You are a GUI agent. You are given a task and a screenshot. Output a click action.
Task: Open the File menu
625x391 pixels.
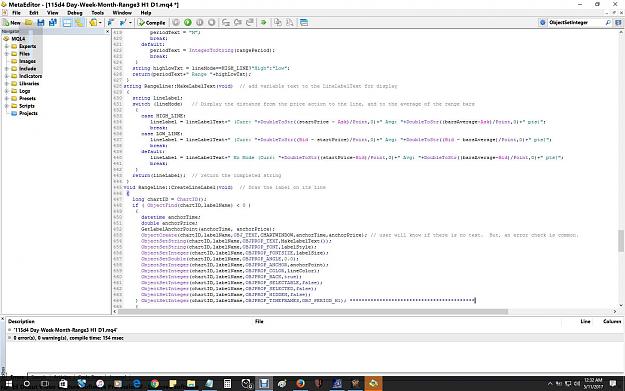16,13
